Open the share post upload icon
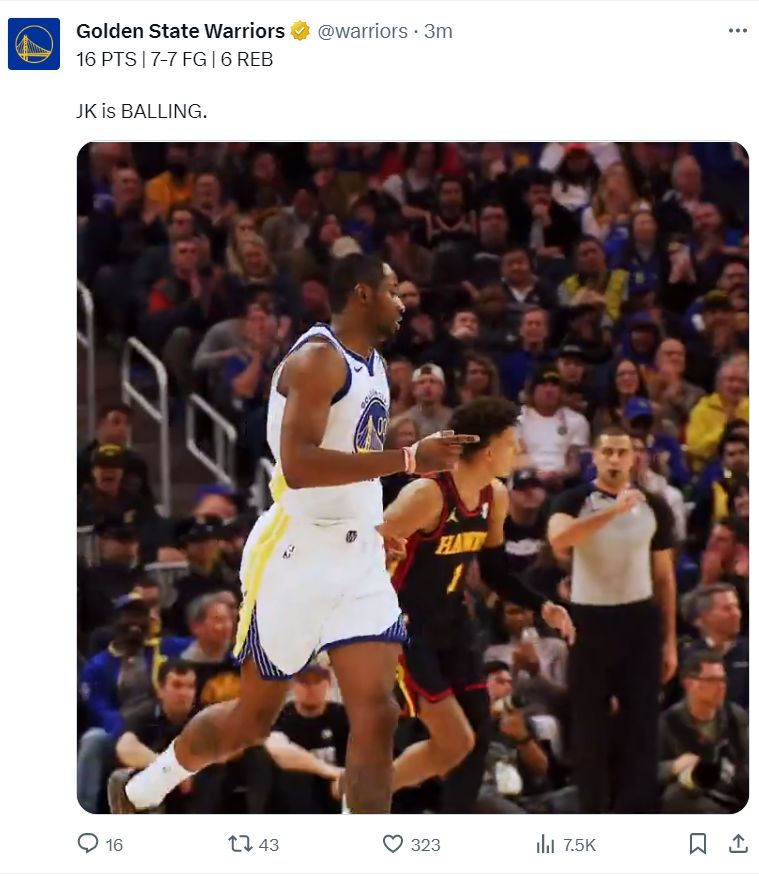 pyautogui.click(x=738, y=844)
